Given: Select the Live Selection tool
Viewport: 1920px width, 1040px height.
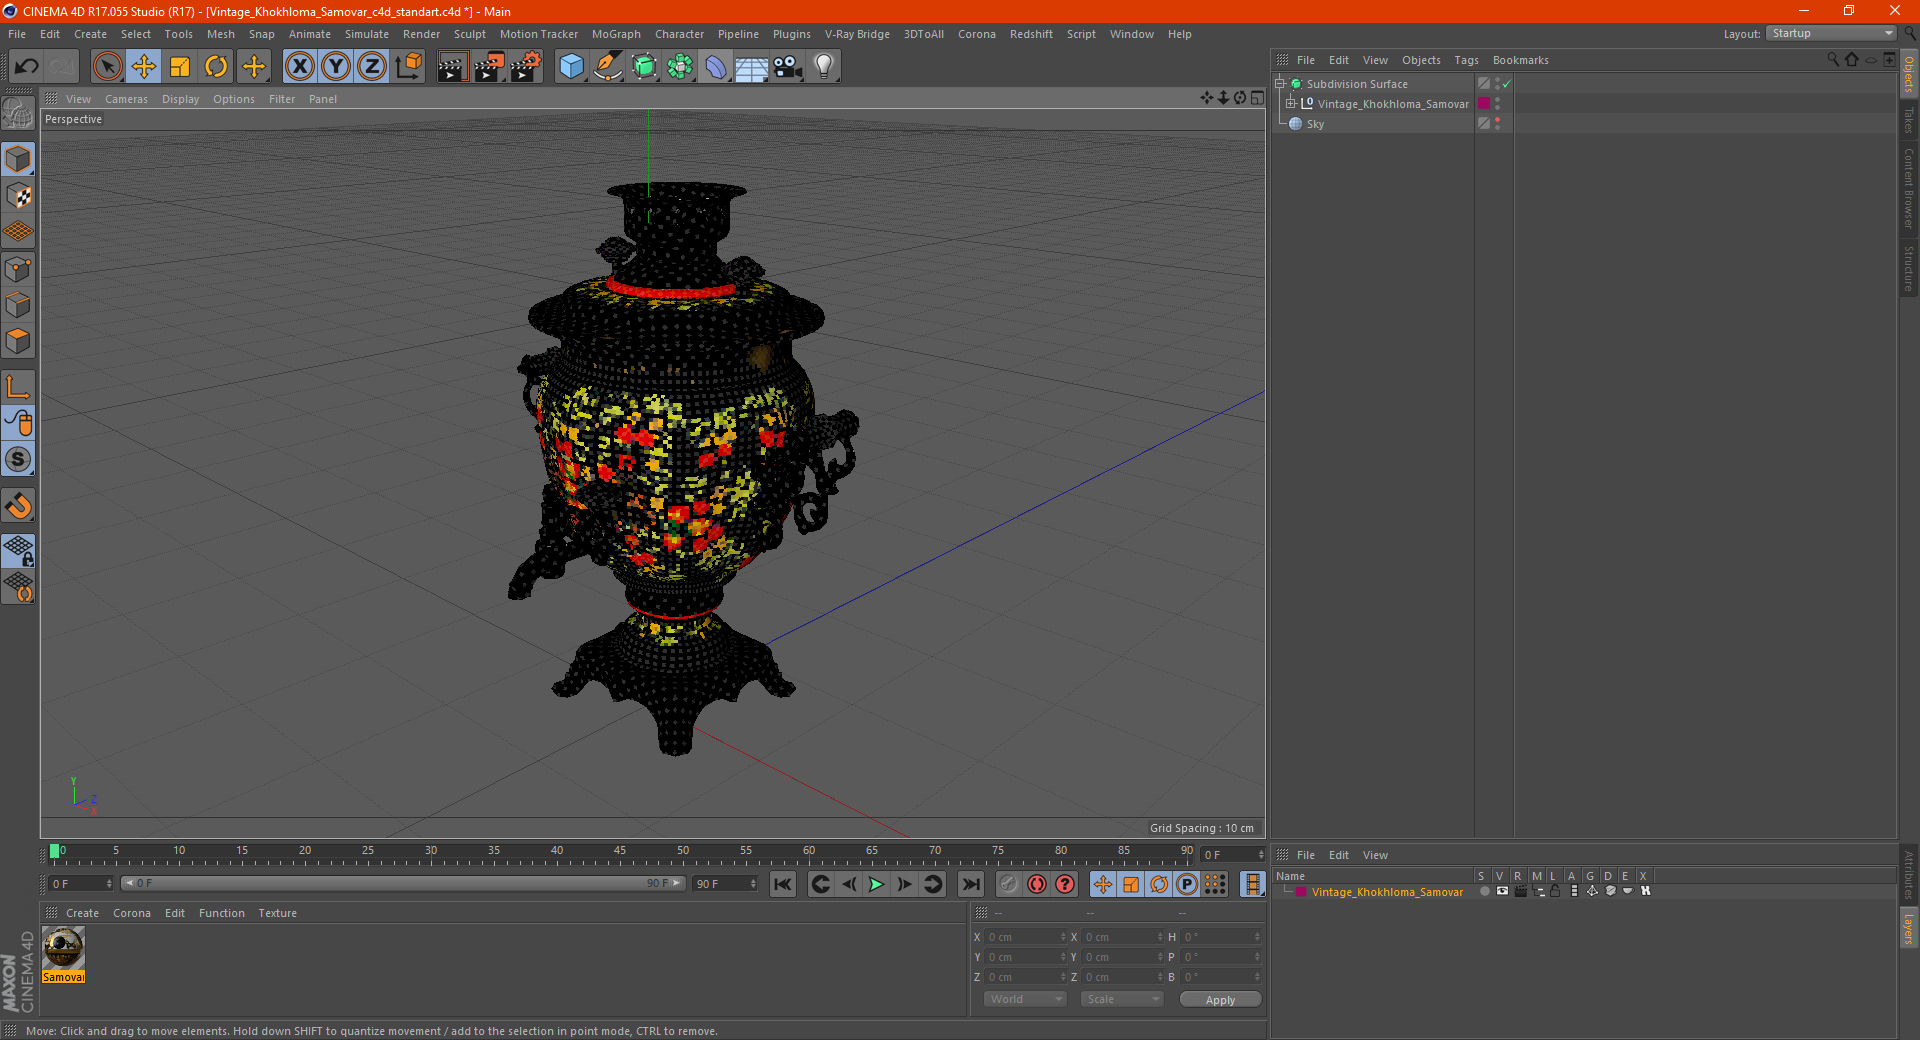Looking at the screenshot, I should point(107,67).
